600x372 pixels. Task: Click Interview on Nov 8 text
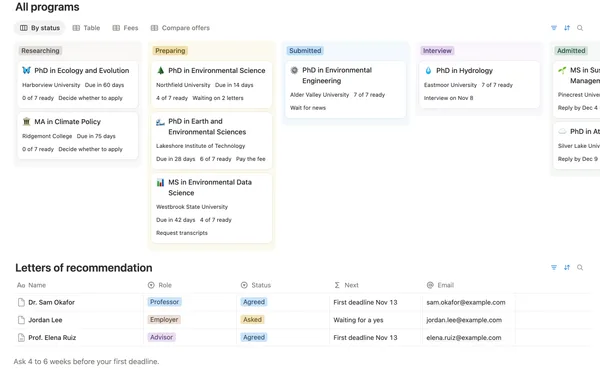pyautogui.click(x=448, y=98)
